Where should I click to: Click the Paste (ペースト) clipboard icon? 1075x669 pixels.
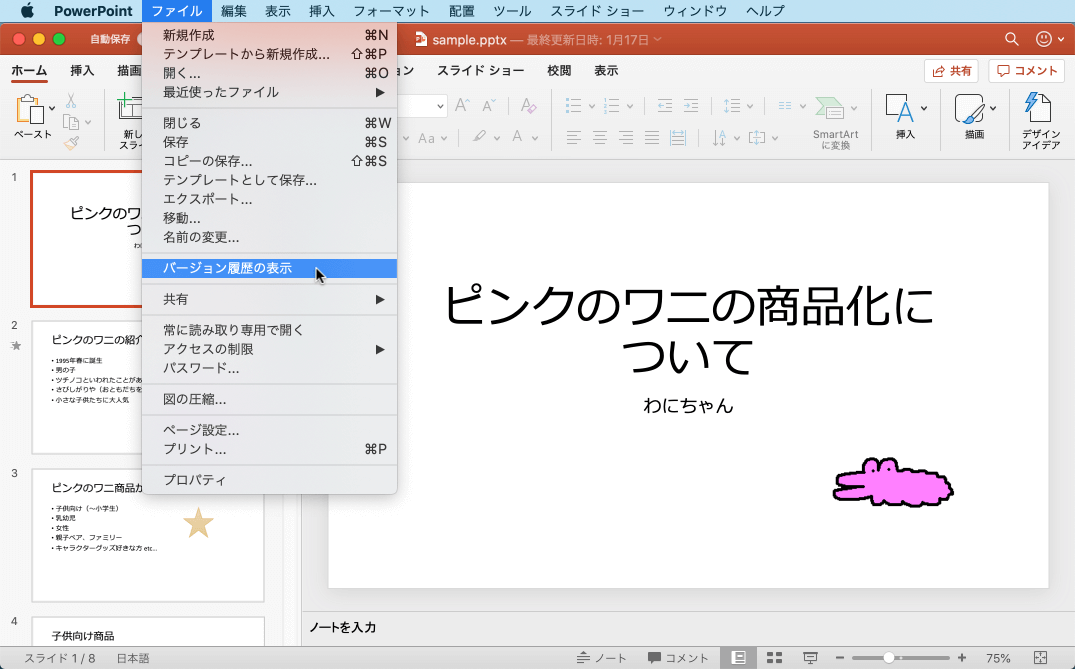point(28,111)
